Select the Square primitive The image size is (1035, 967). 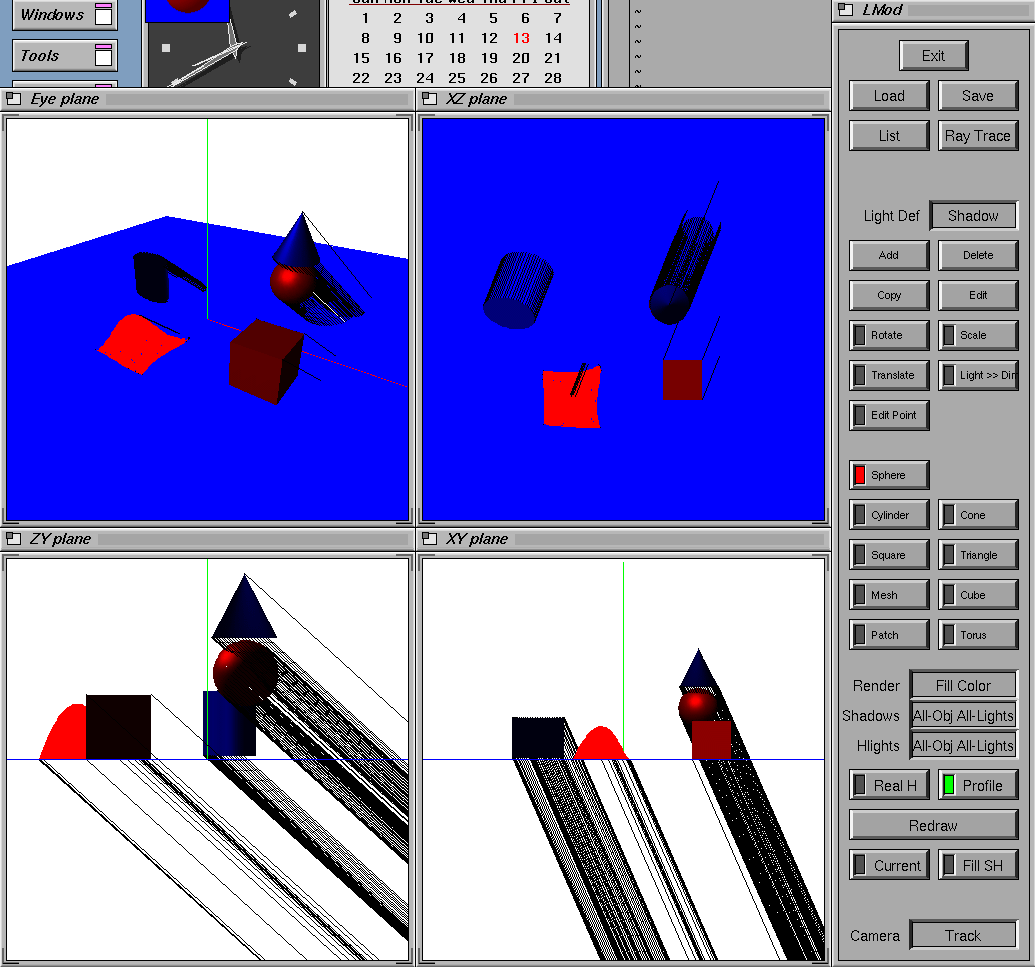coord(889,555)
